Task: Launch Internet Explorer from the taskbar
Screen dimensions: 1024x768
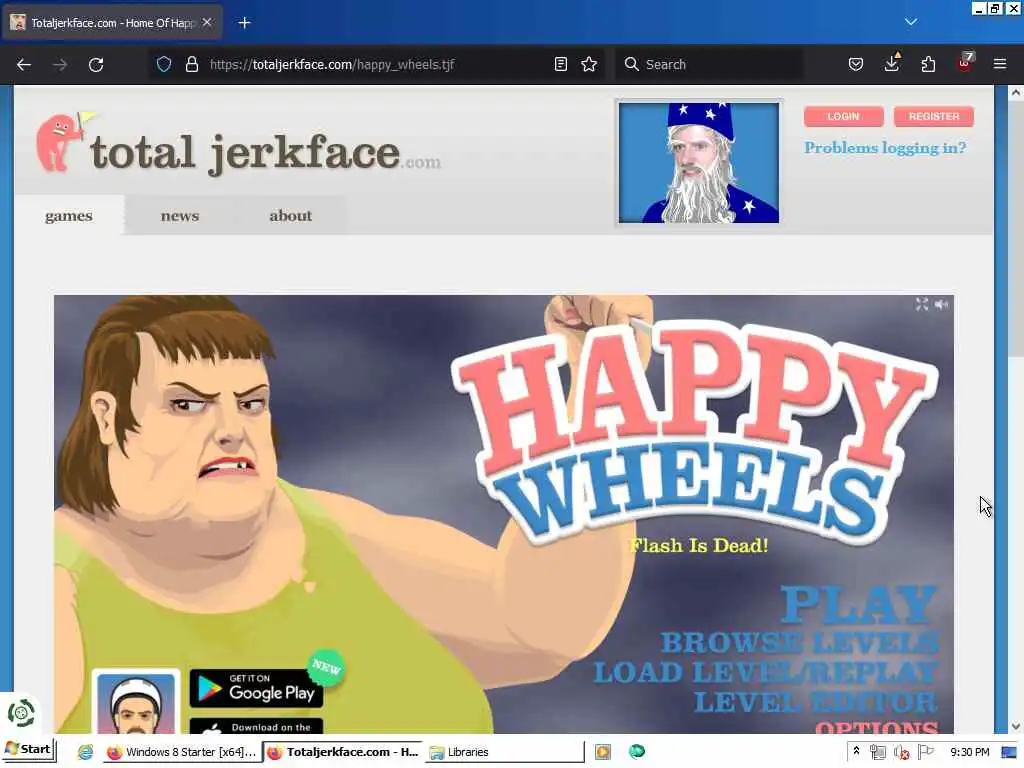Action: tap(85, 752)
